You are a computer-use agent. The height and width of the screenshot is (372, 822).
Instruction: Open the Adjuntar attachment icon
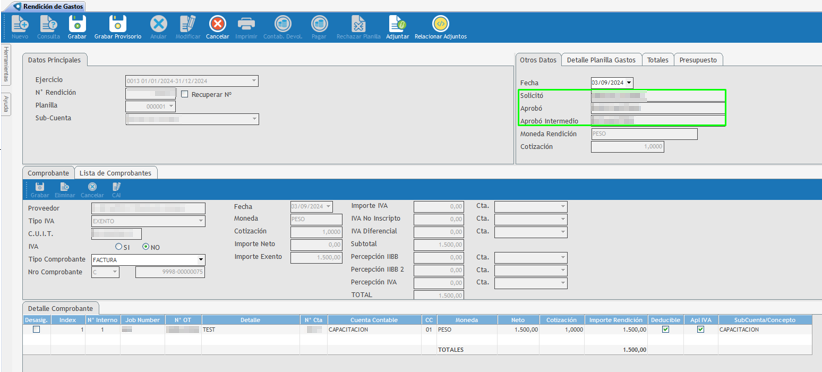pyautogui.click(x=397, y=24)
